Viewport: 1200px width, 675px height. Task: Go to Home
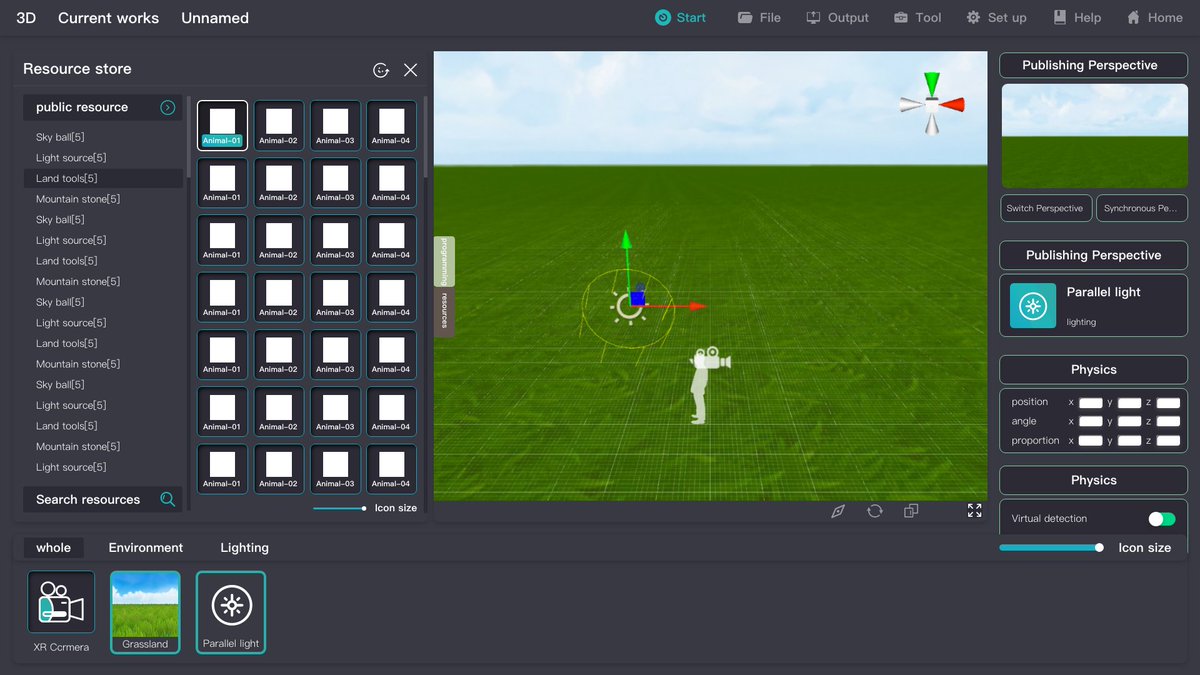pos(1154,18)
